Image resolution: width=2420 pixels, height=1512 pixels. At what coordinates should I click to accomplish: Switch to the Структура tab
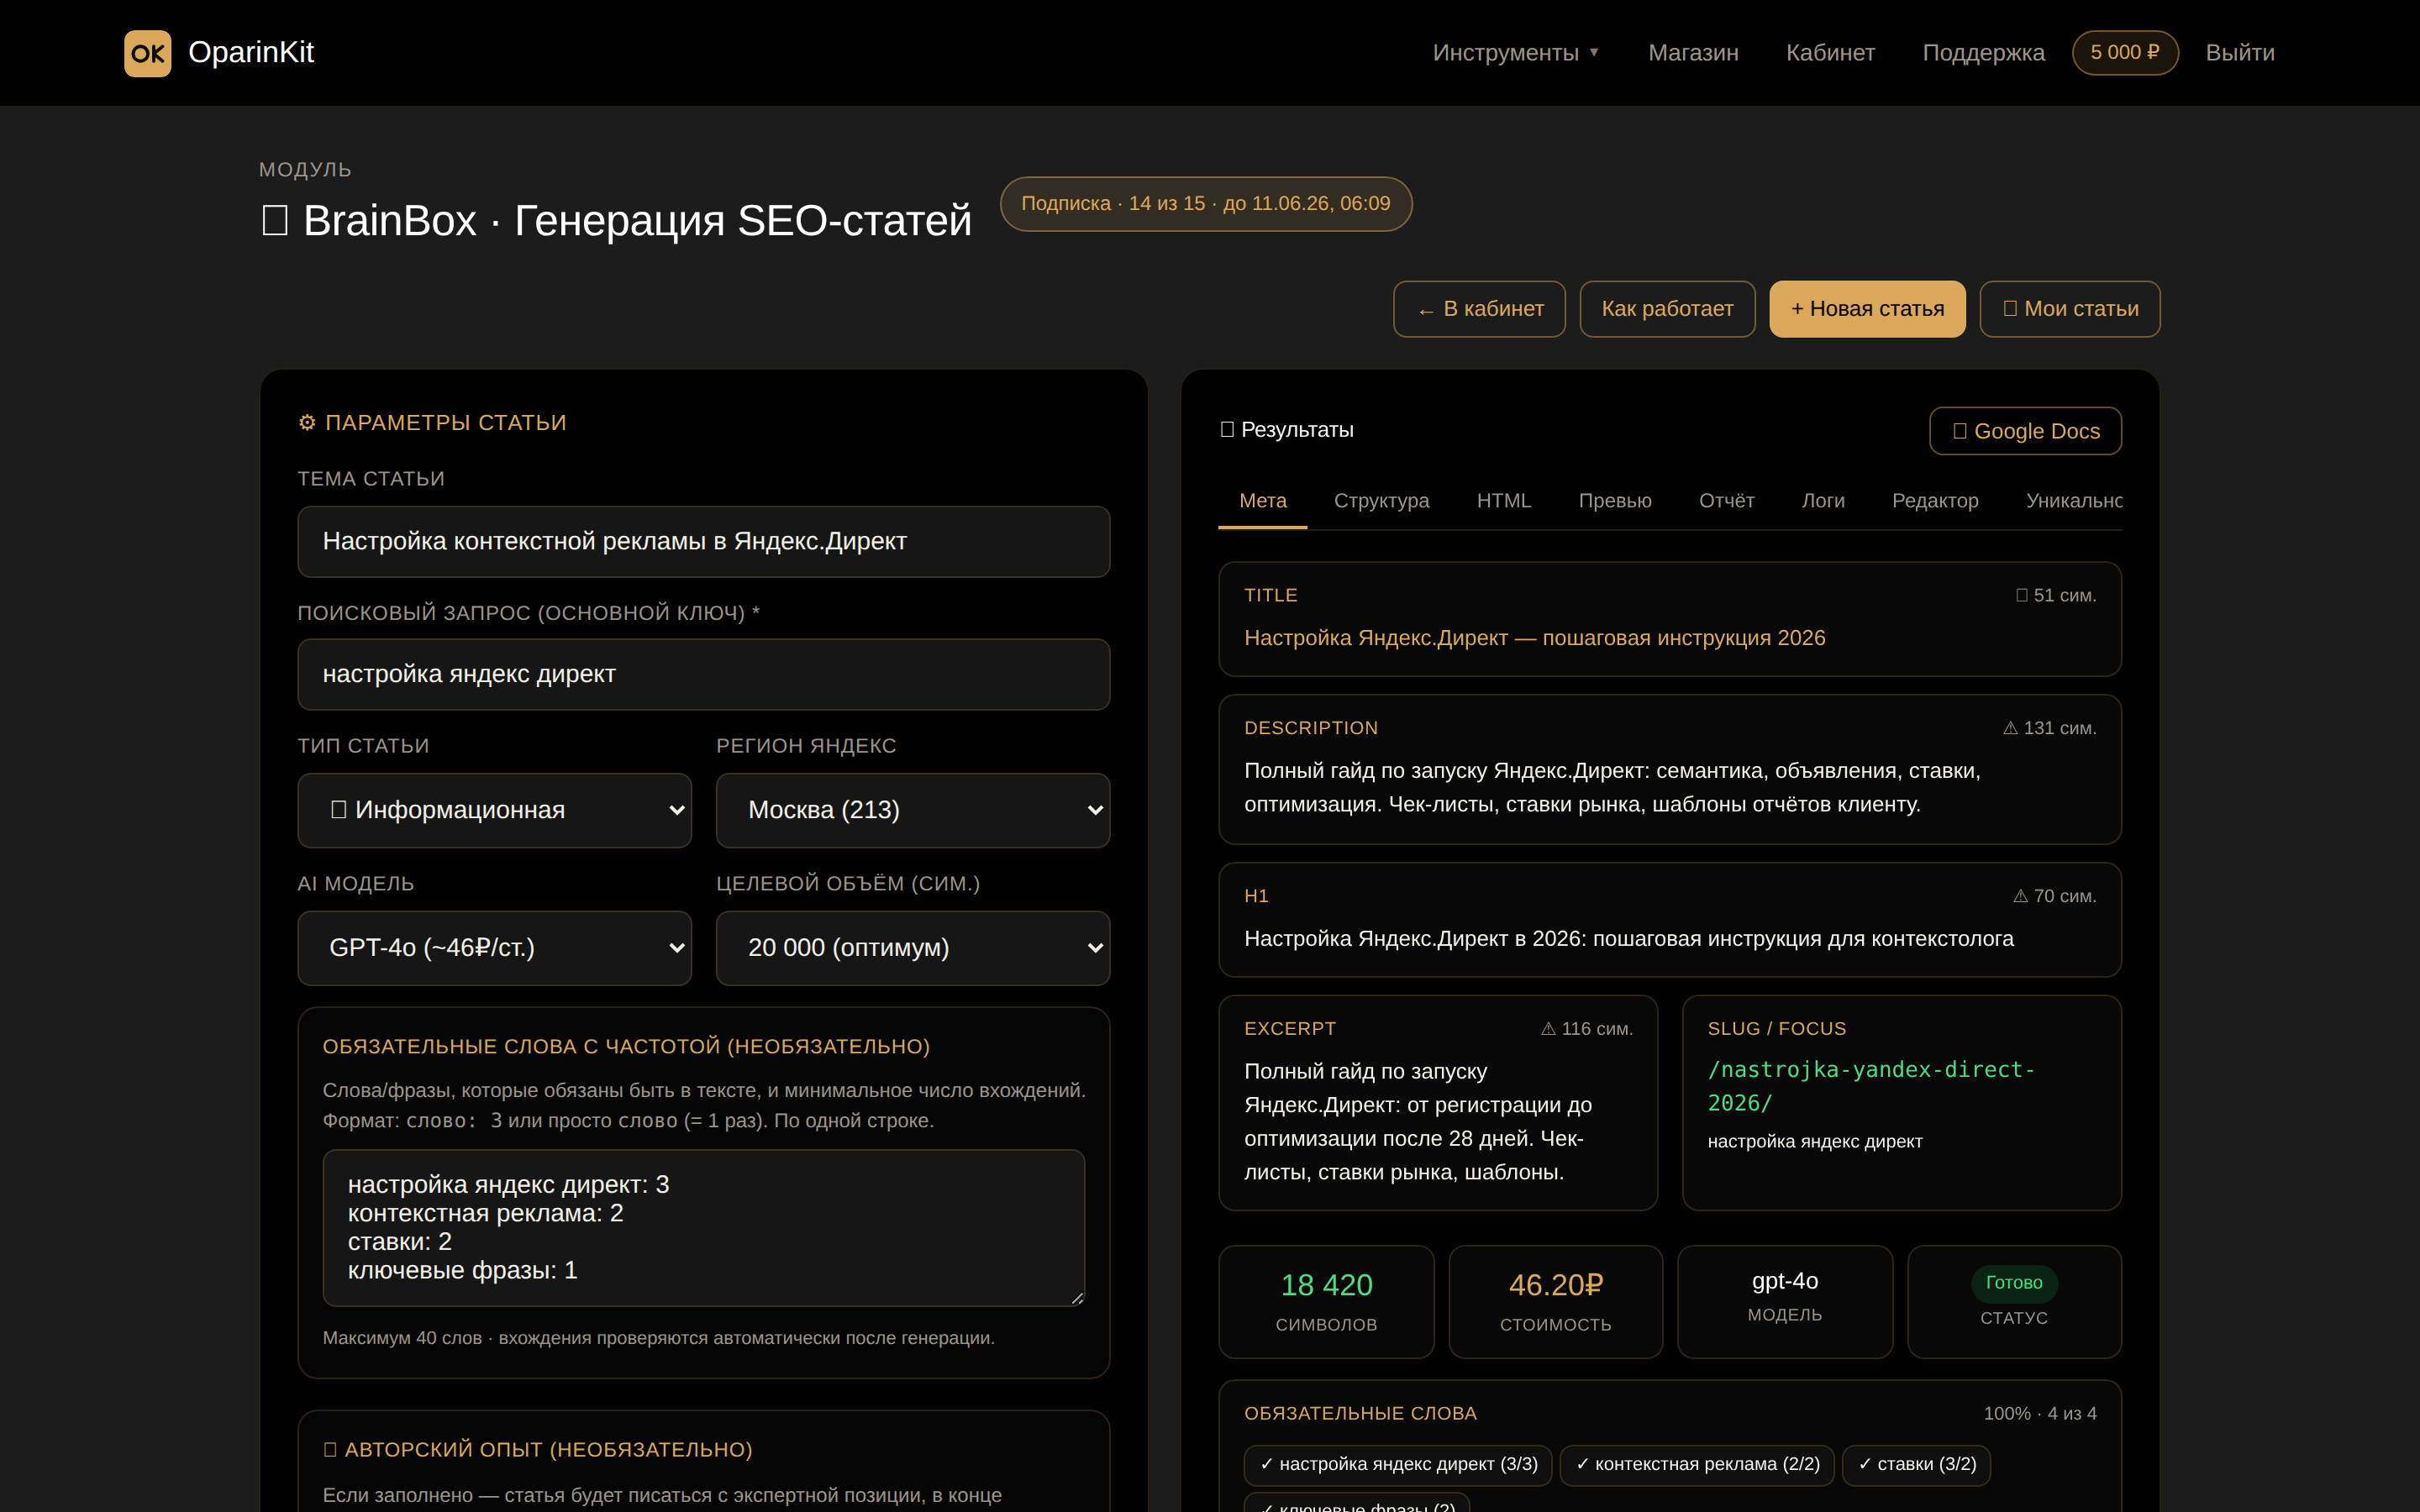click(x=1381, y=501)
